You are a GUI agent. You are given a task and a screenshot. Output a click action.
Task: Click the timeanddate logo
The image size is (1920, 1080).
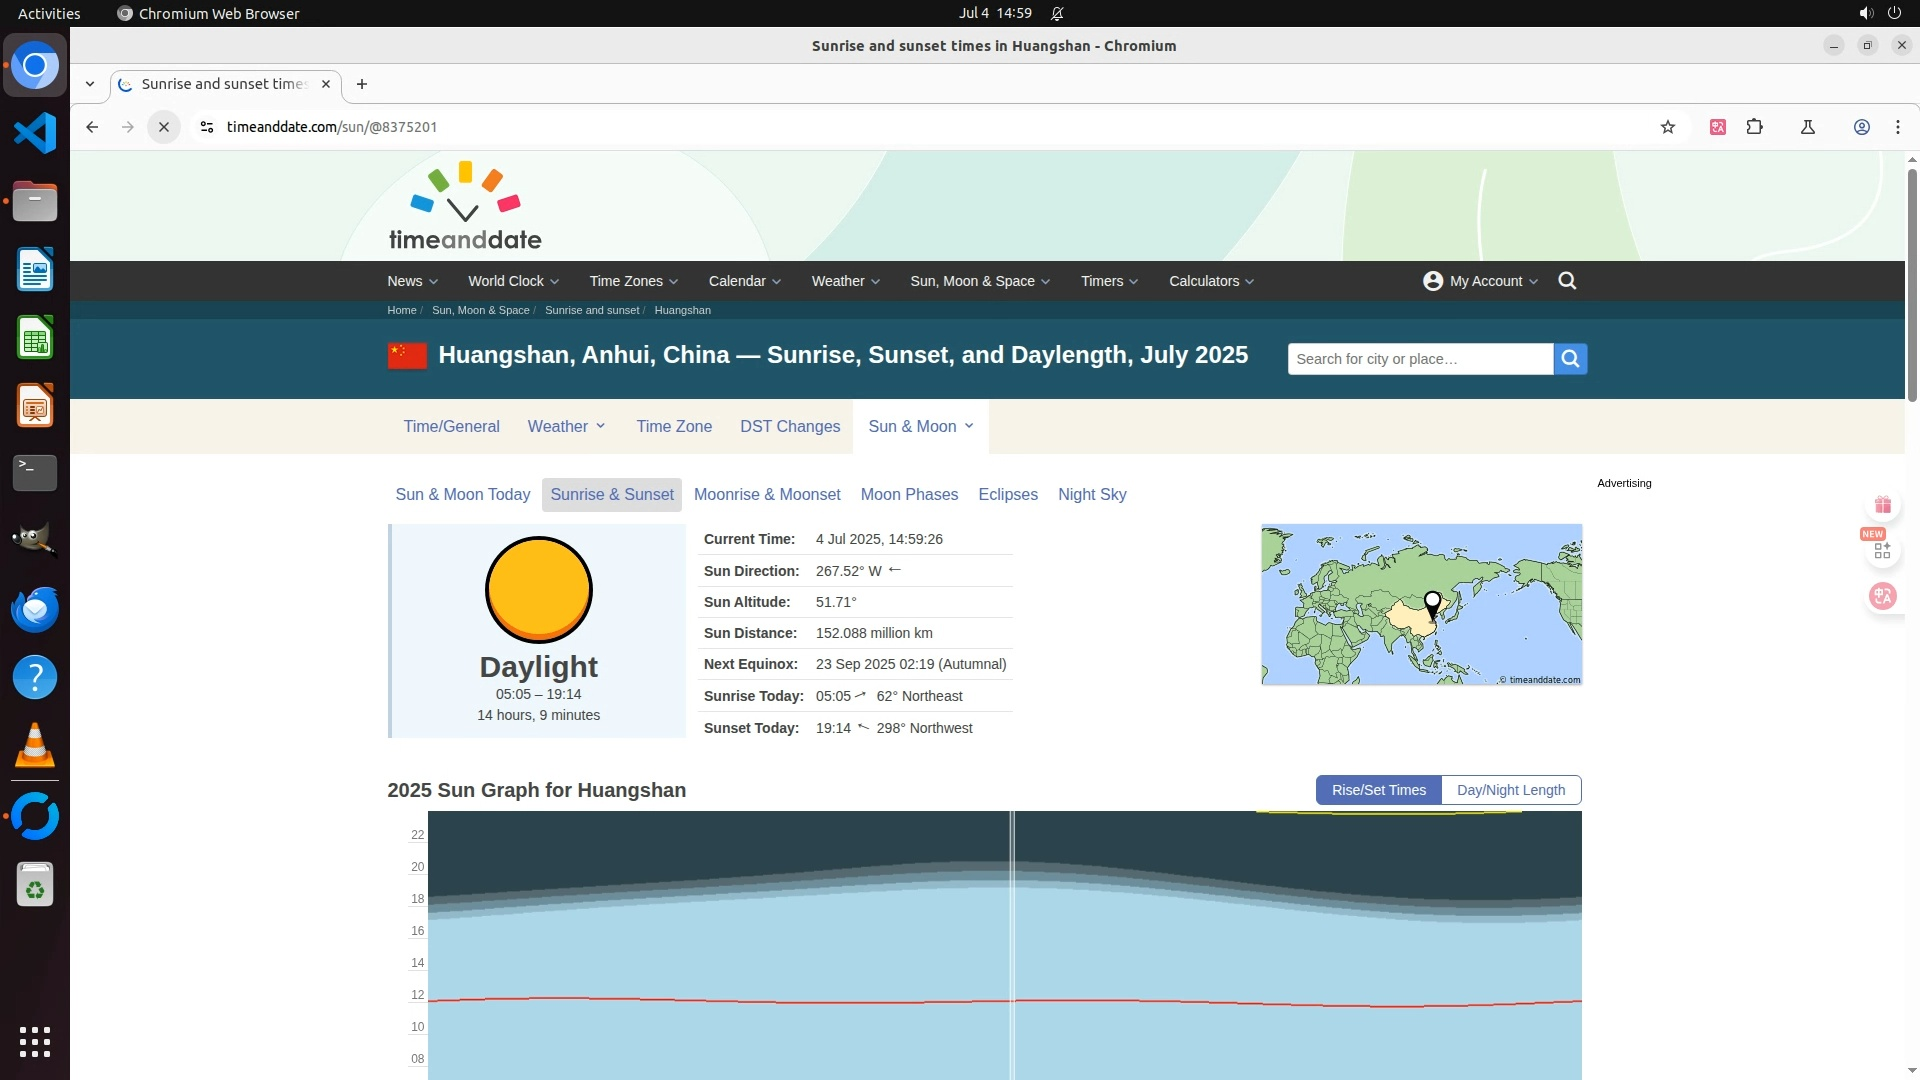coord(465,207)
